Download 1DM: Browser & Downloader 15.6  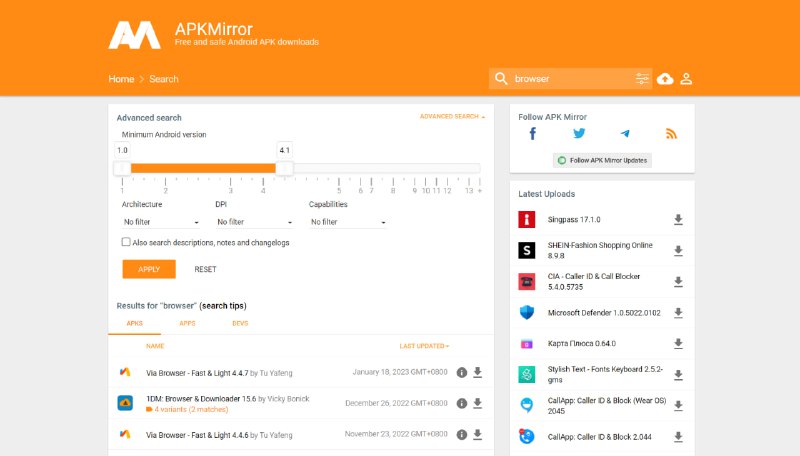[x=478, y=403]
